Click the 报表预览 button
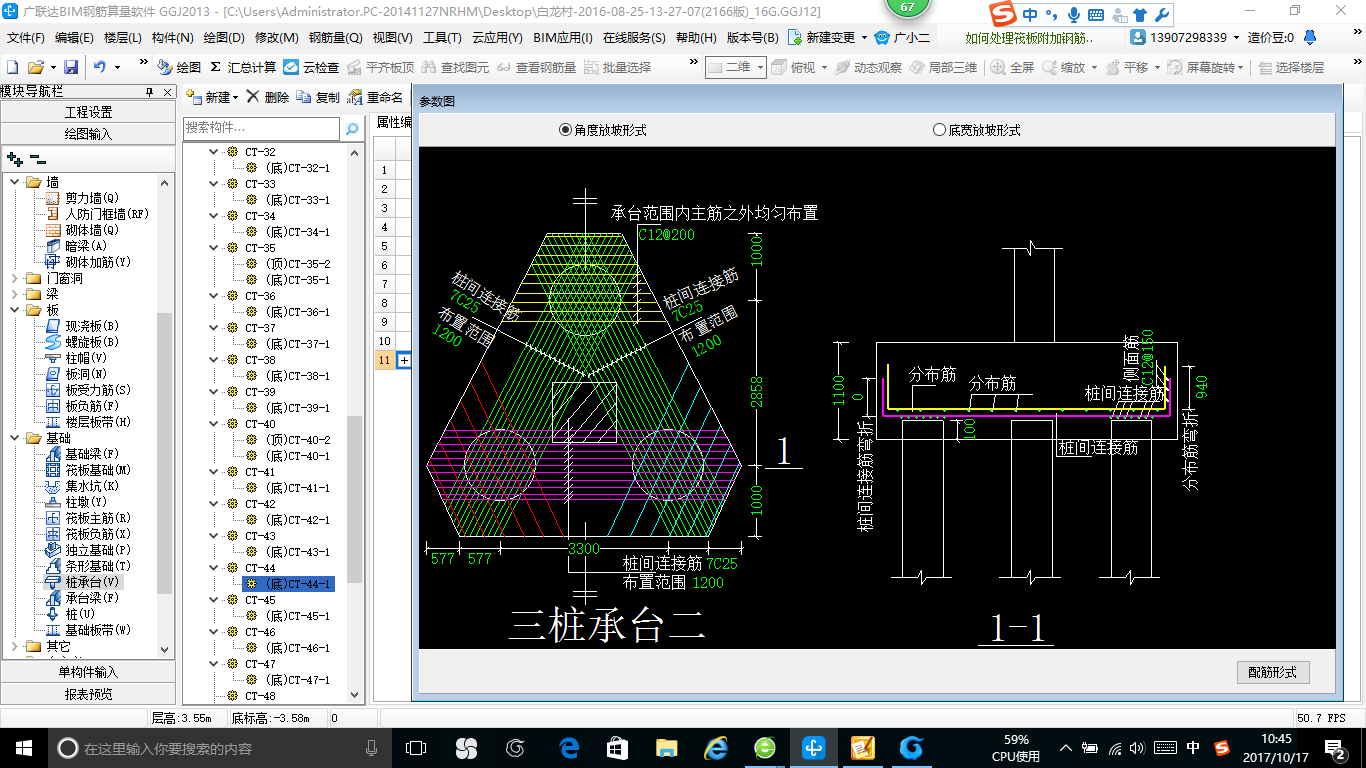The height and width of the screenshot is (768, 1366). 88,693
